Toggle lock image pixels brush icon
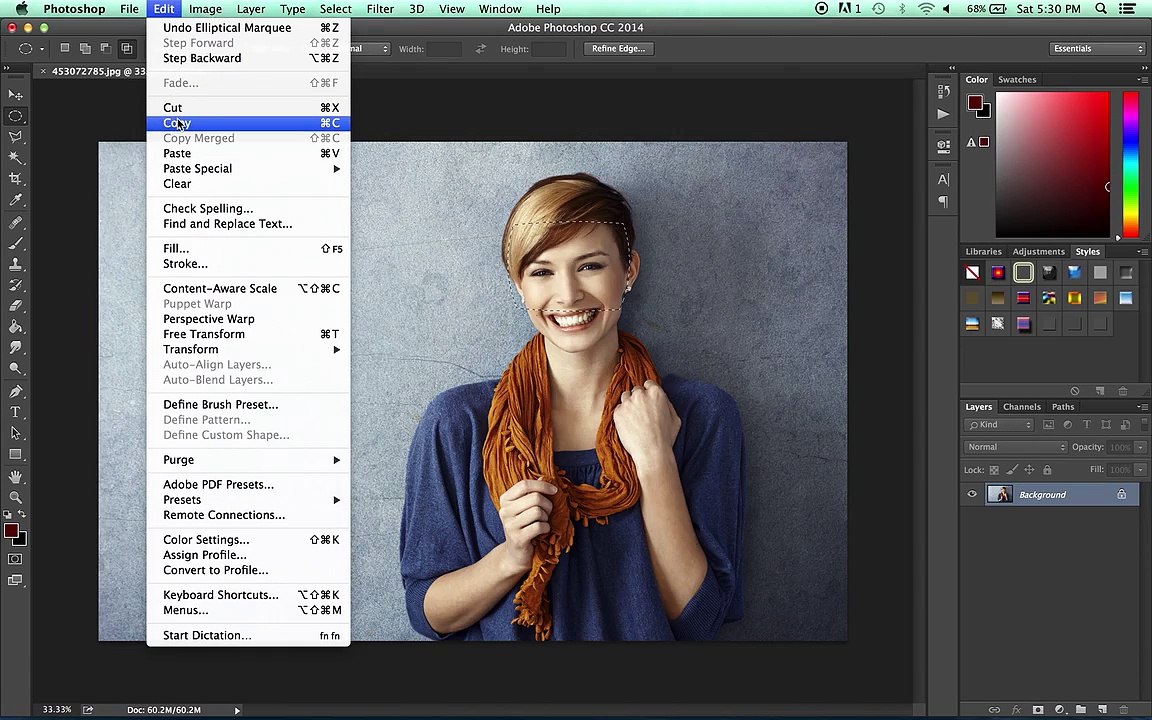Viewport: 1152px width, 720px height. pos(1012,469)
